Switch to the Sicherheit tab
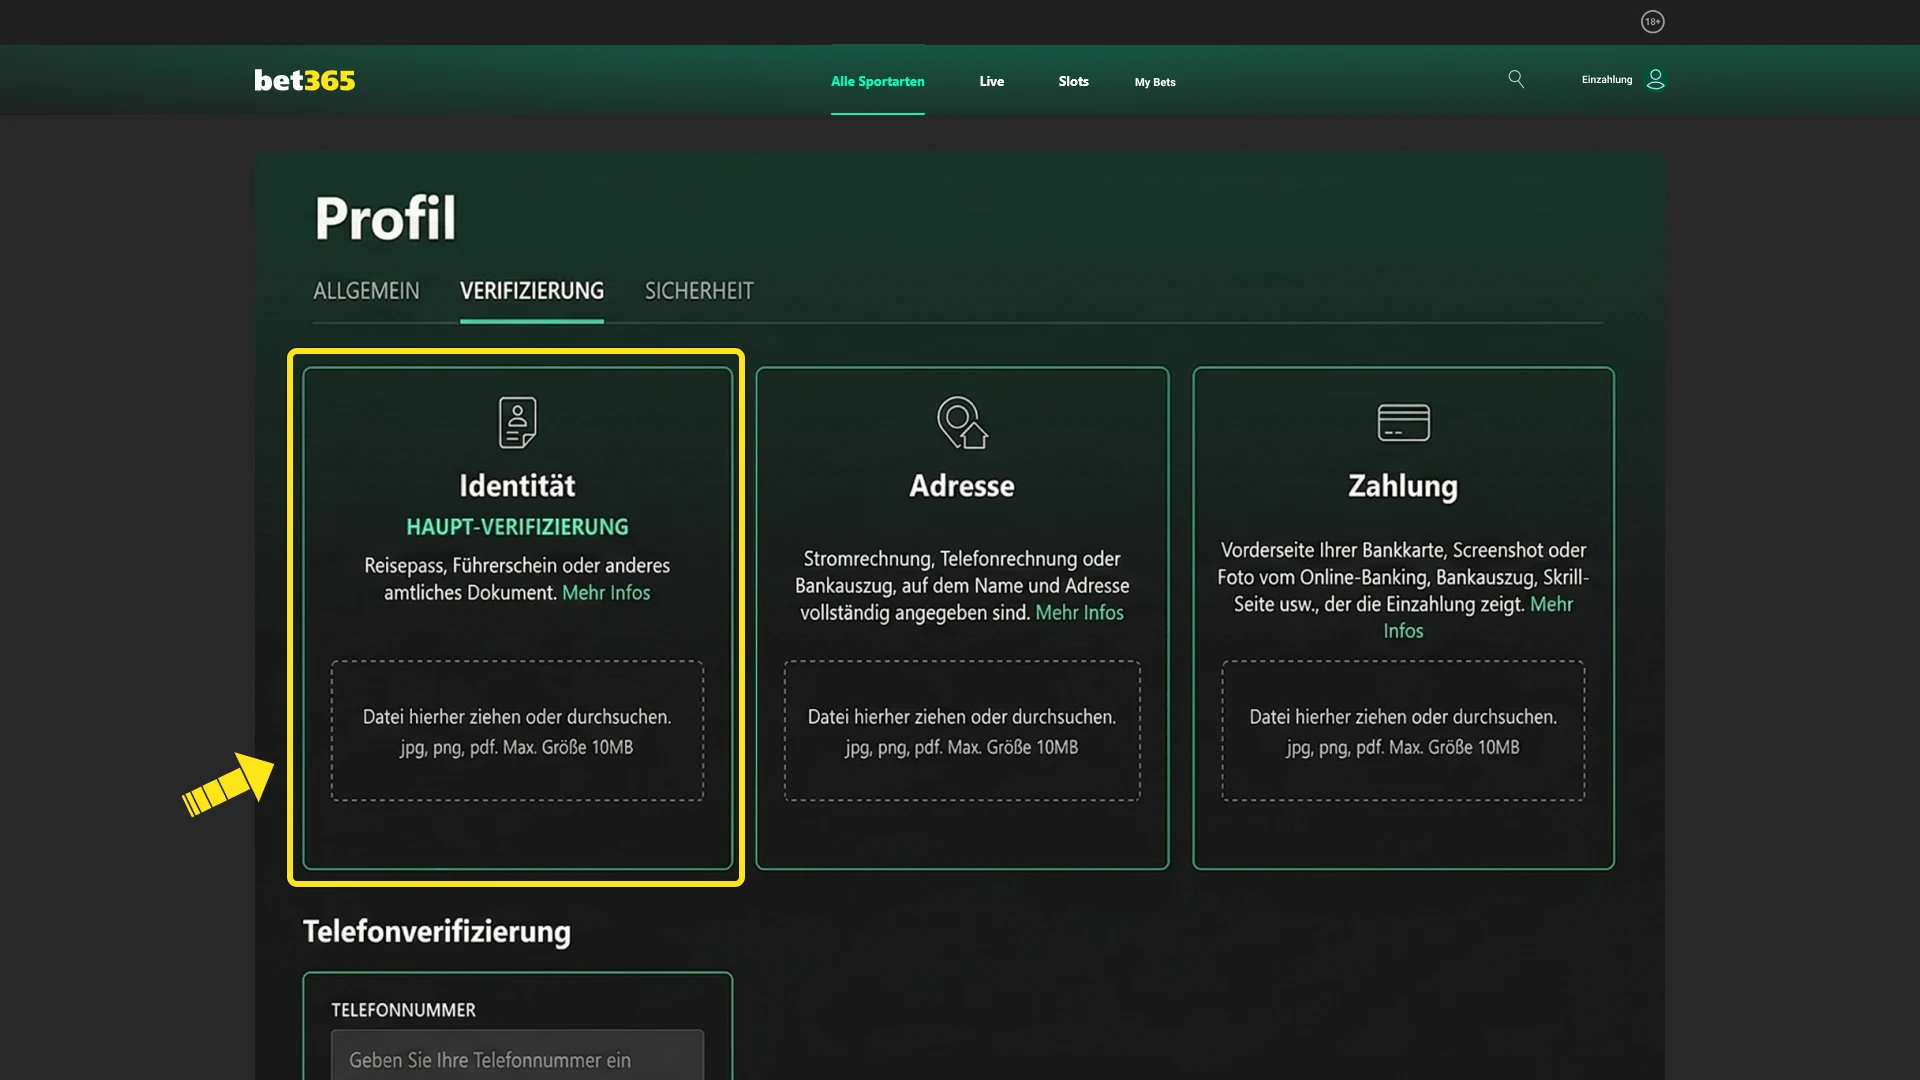The height and width of the screenshot is (1080, 1920). pyautogui.click(x=698, y=291)
